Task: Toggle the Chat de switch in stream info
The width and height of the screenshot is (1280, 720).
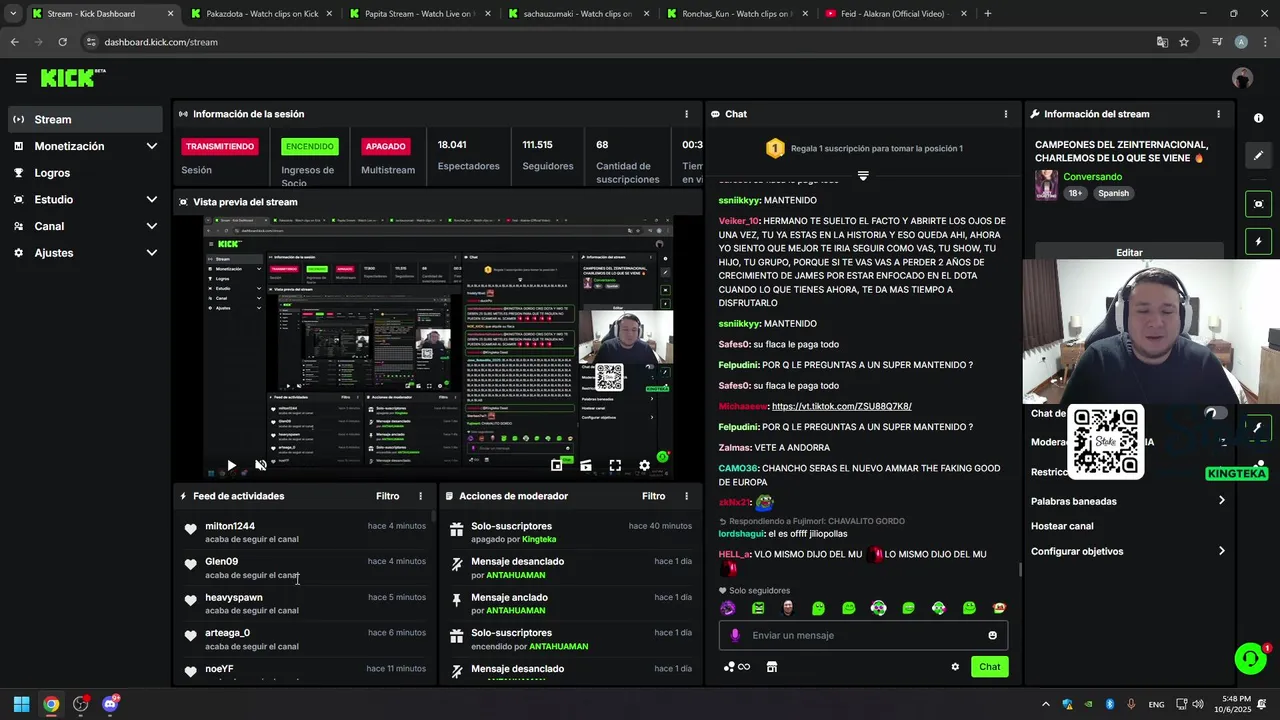Action: click(1215, 413)
